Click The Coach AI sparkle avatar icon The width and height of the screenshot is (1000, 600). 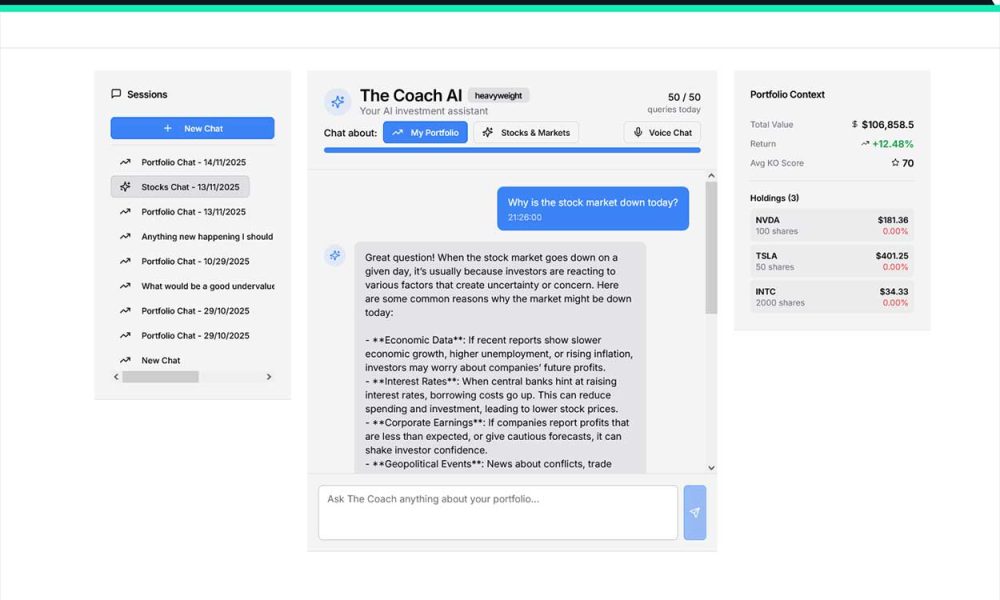coord(337,102)
